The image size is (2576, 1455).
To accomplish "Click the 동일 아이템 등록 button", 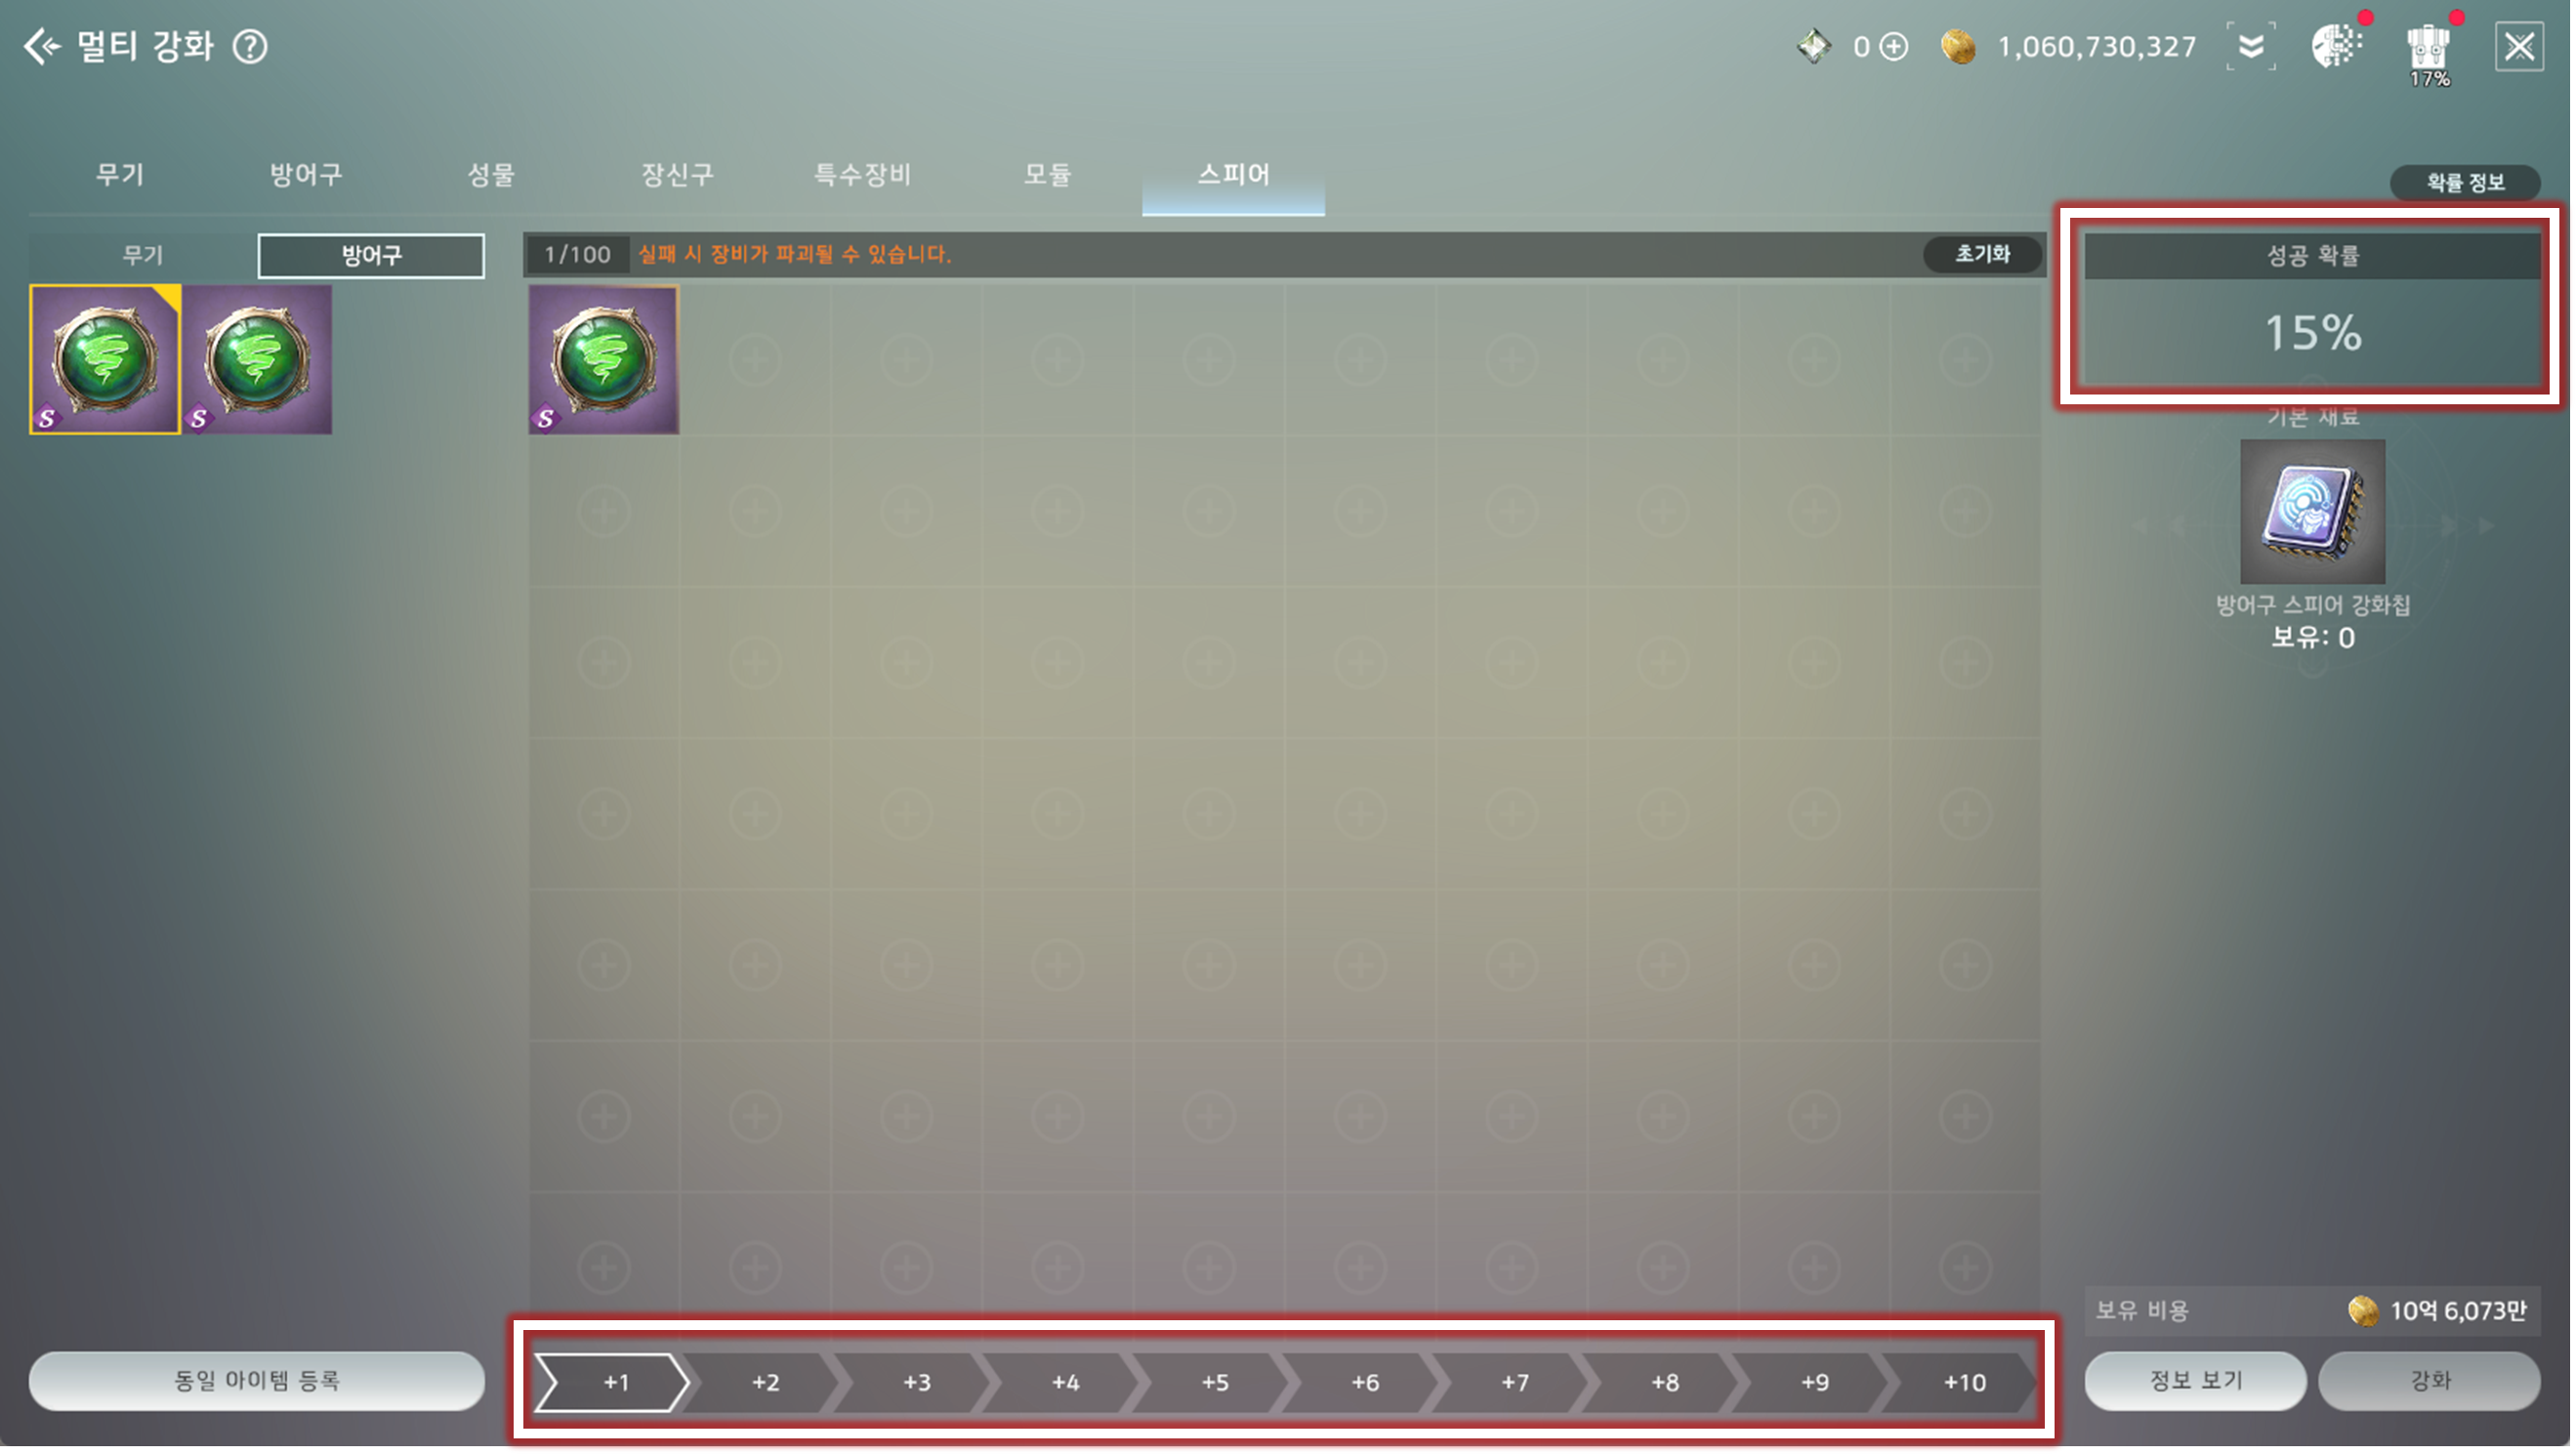I will (256, 1380).
